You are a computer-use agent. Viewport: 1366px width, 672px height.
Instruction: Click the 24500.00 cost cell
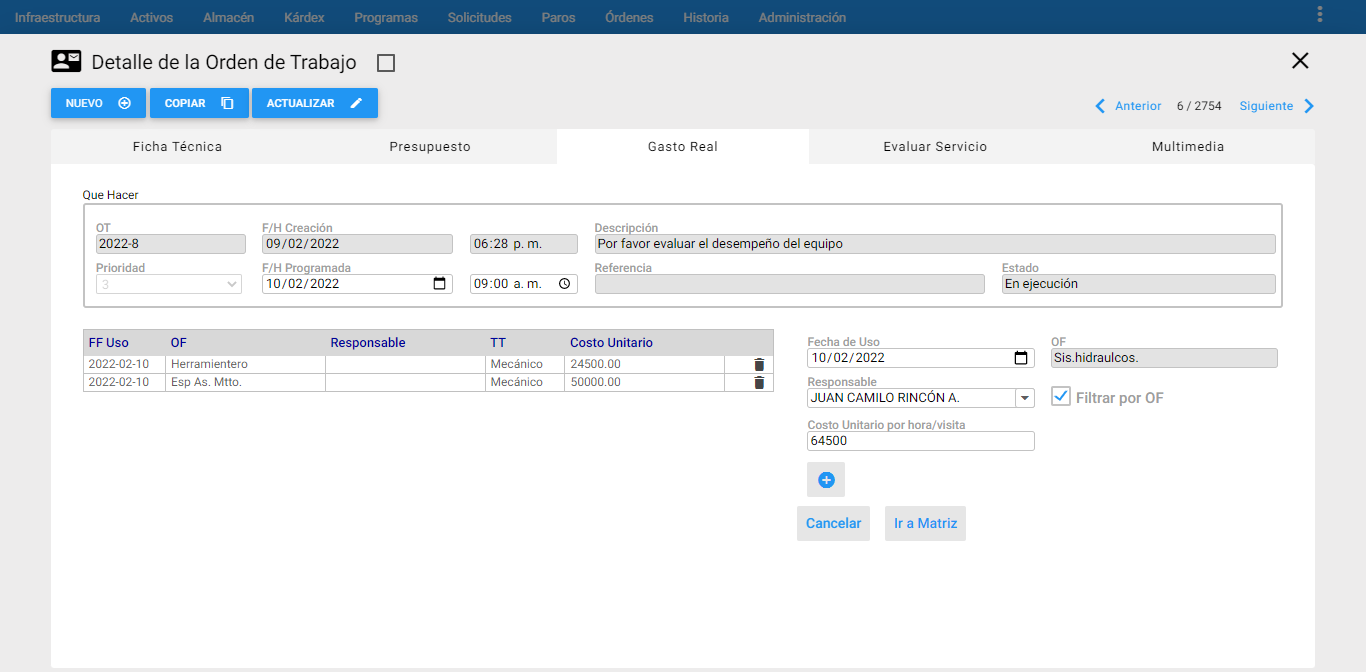coord(644,365)
